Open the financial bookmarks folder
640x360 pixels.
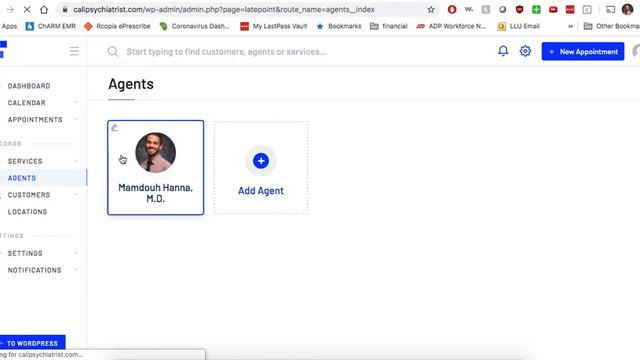[x=389, y=26]
